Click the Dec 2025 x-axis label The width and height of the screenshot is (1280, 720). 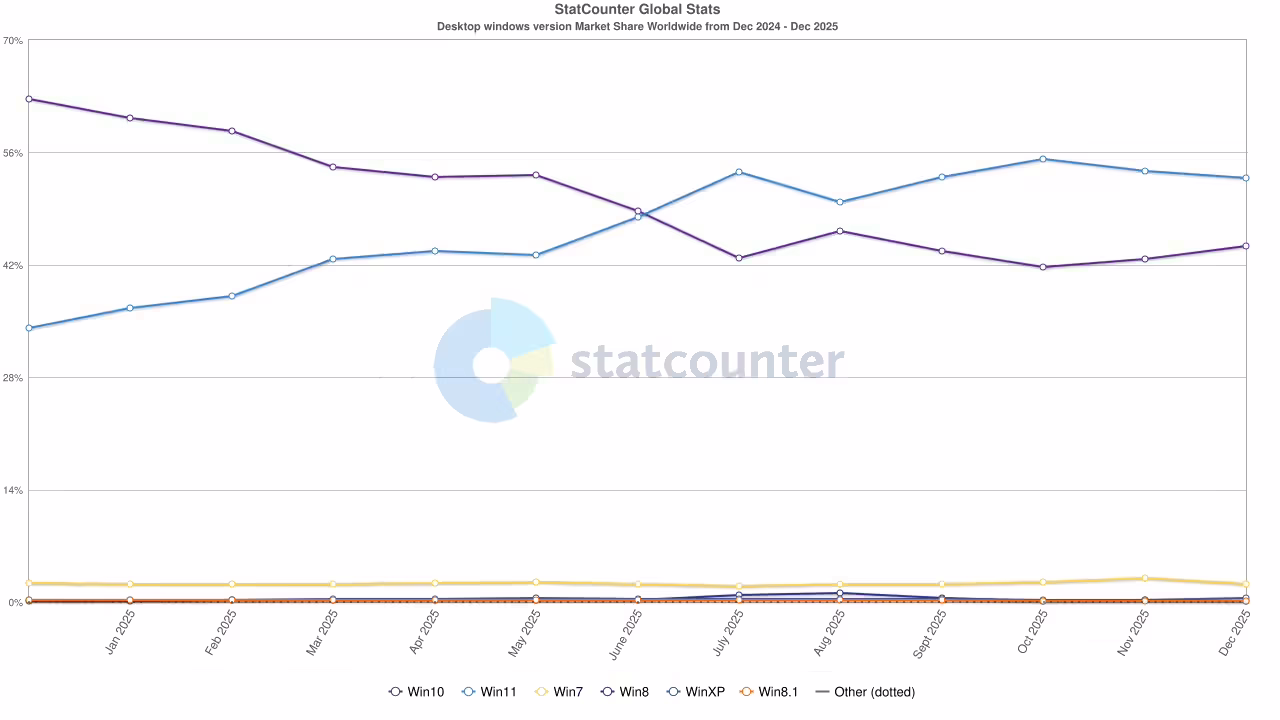[1234, 634]
